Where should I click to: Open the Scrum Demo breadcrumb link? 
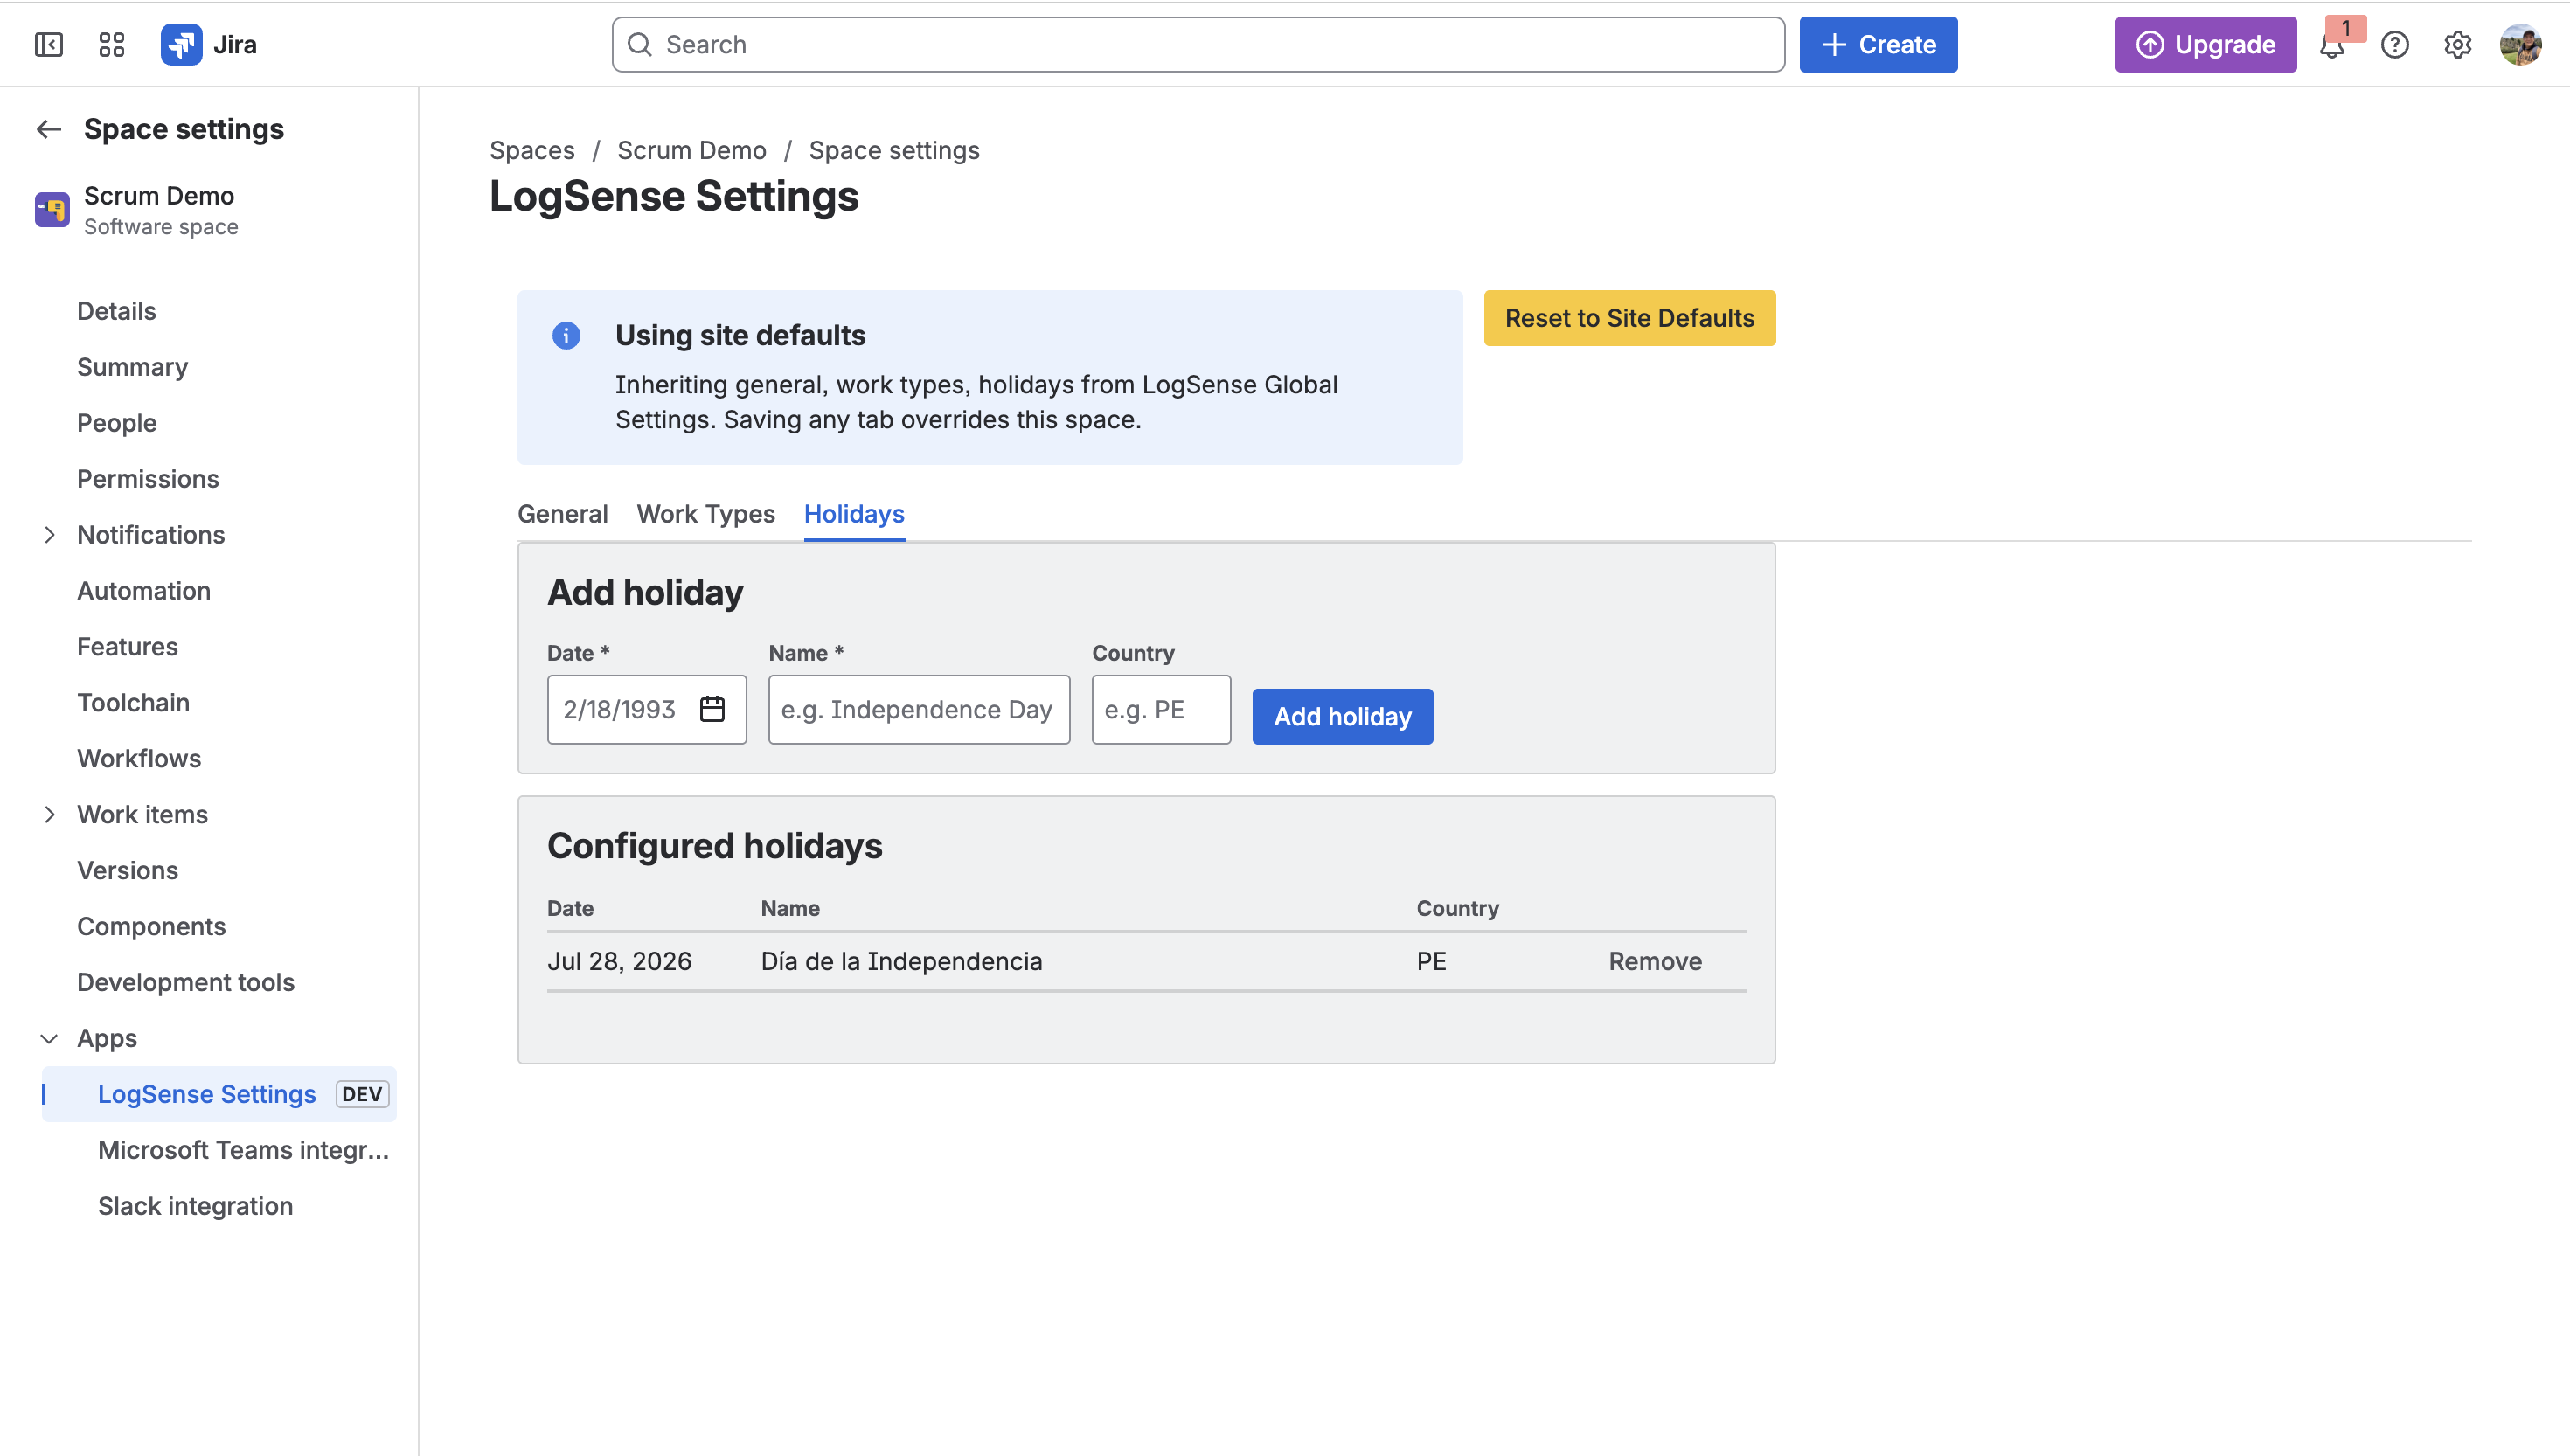(x=691, y=150)
